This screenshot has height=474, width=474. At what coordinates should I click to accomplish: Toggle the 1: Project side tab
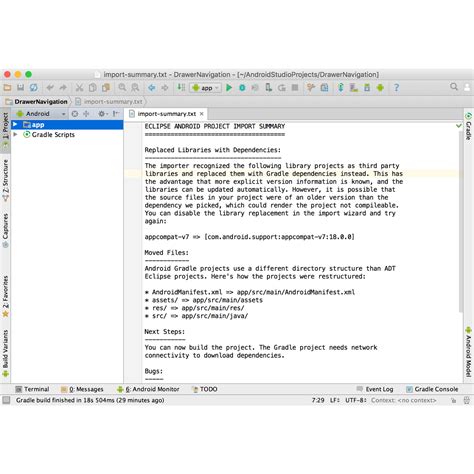5,130
